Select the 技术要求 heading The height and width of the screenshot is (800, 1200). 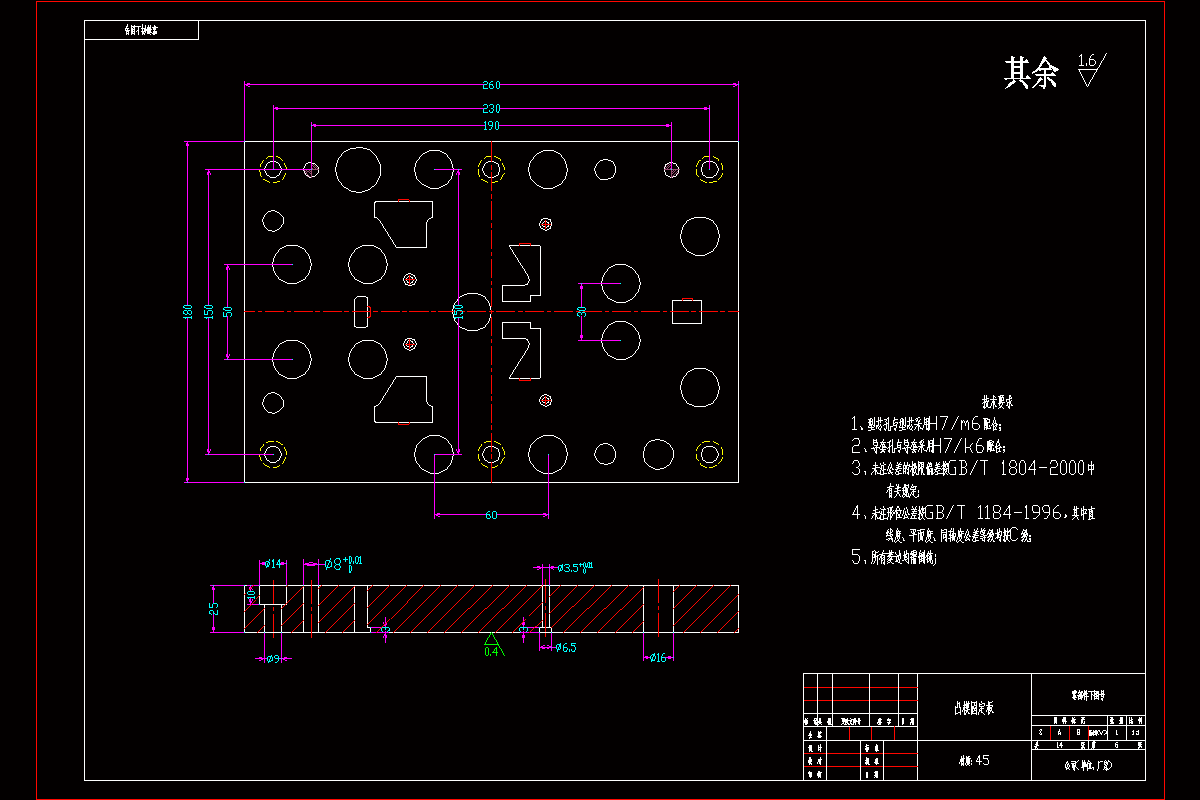(998, 402)
